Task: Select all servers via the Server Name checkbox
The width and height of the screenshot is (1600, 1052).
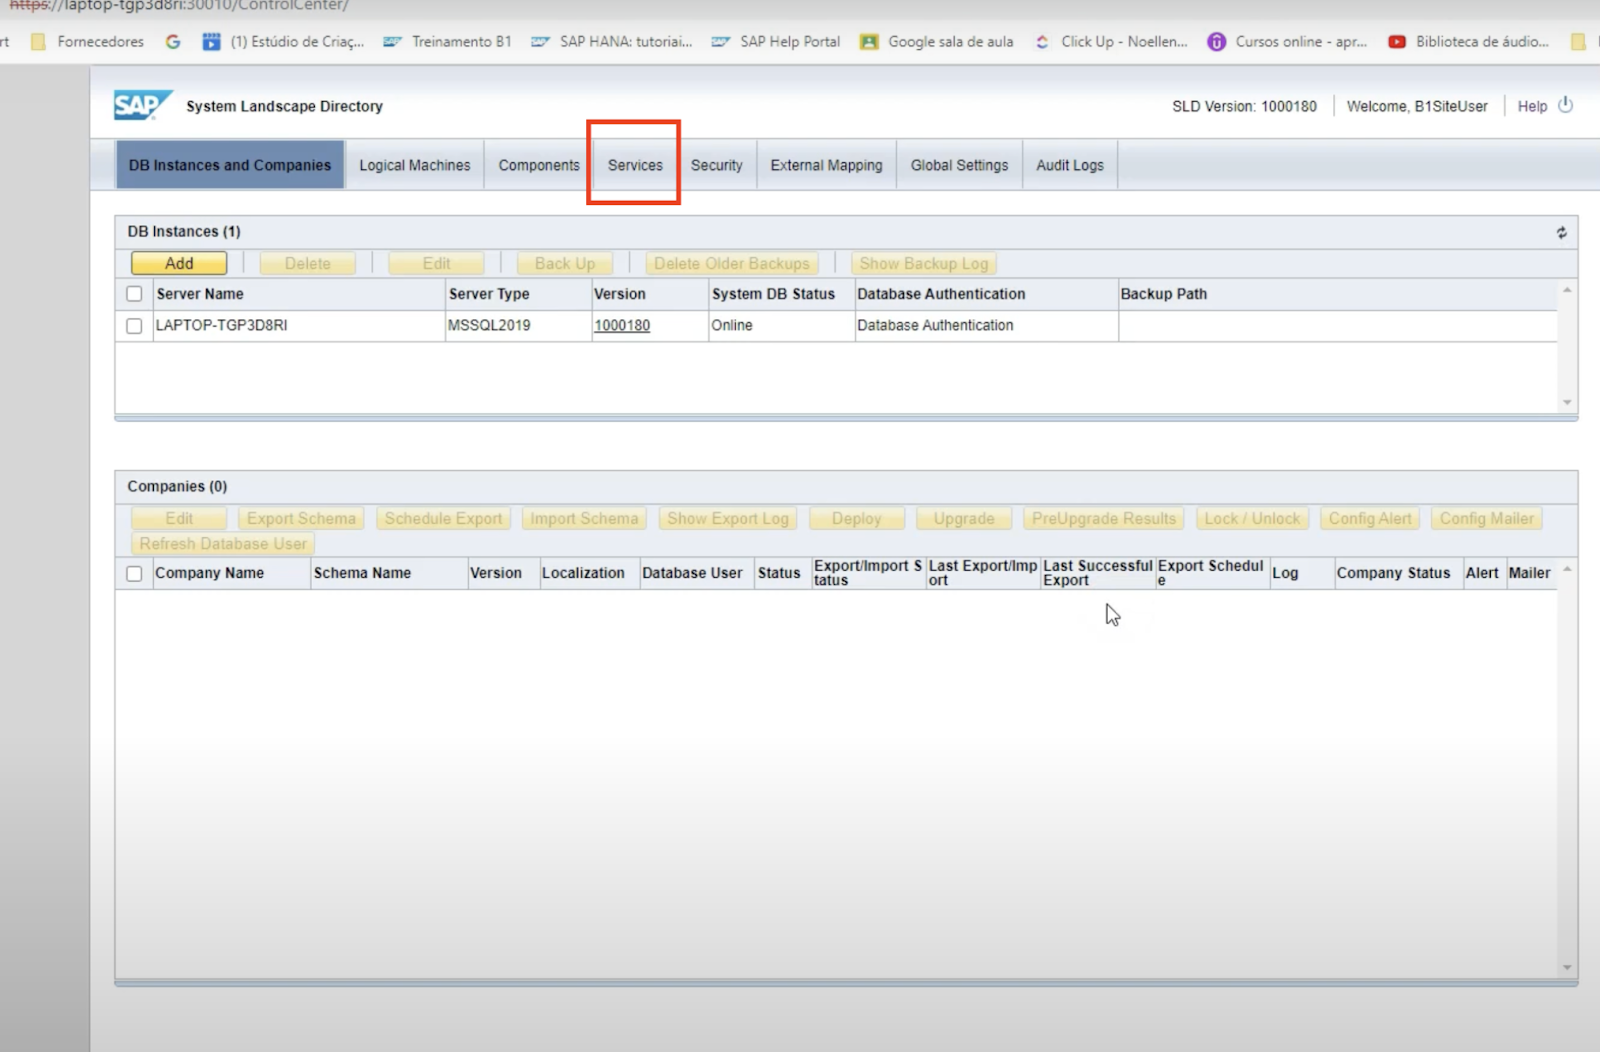Action: [x=134, y=294]
